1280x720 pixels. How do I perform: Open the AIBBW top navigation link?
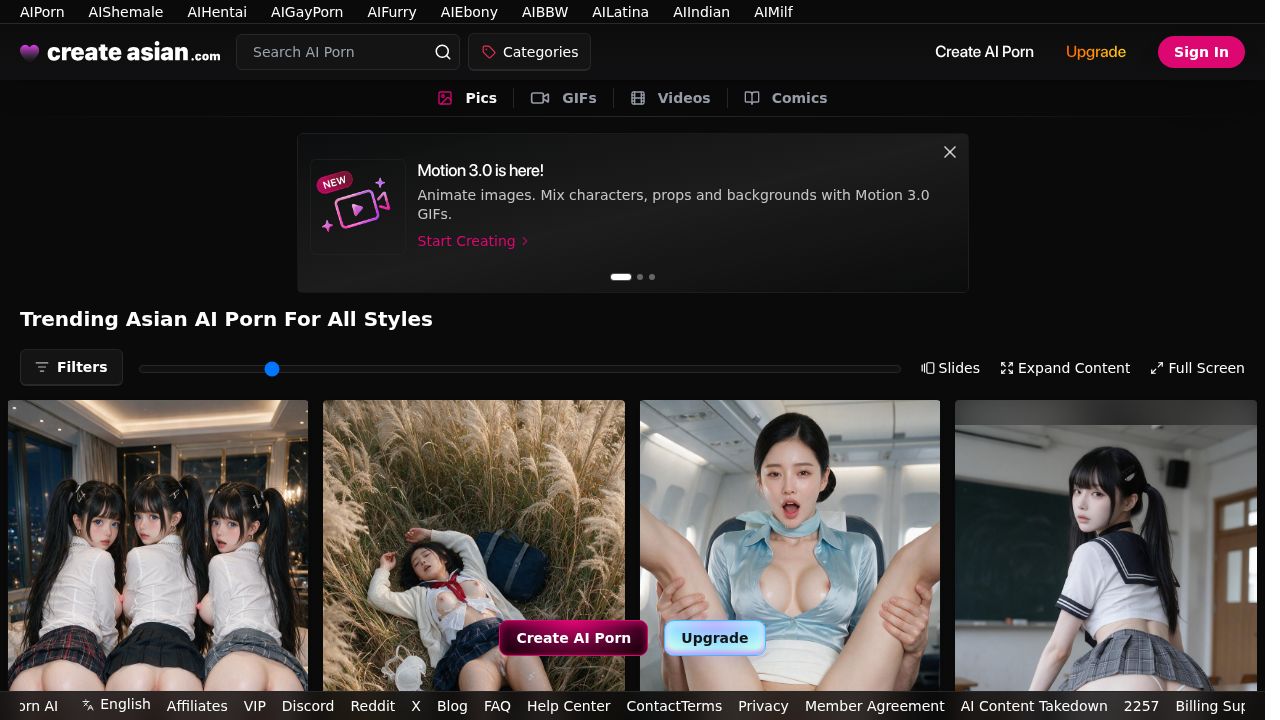pyautogui.click(x=545, y=12)
